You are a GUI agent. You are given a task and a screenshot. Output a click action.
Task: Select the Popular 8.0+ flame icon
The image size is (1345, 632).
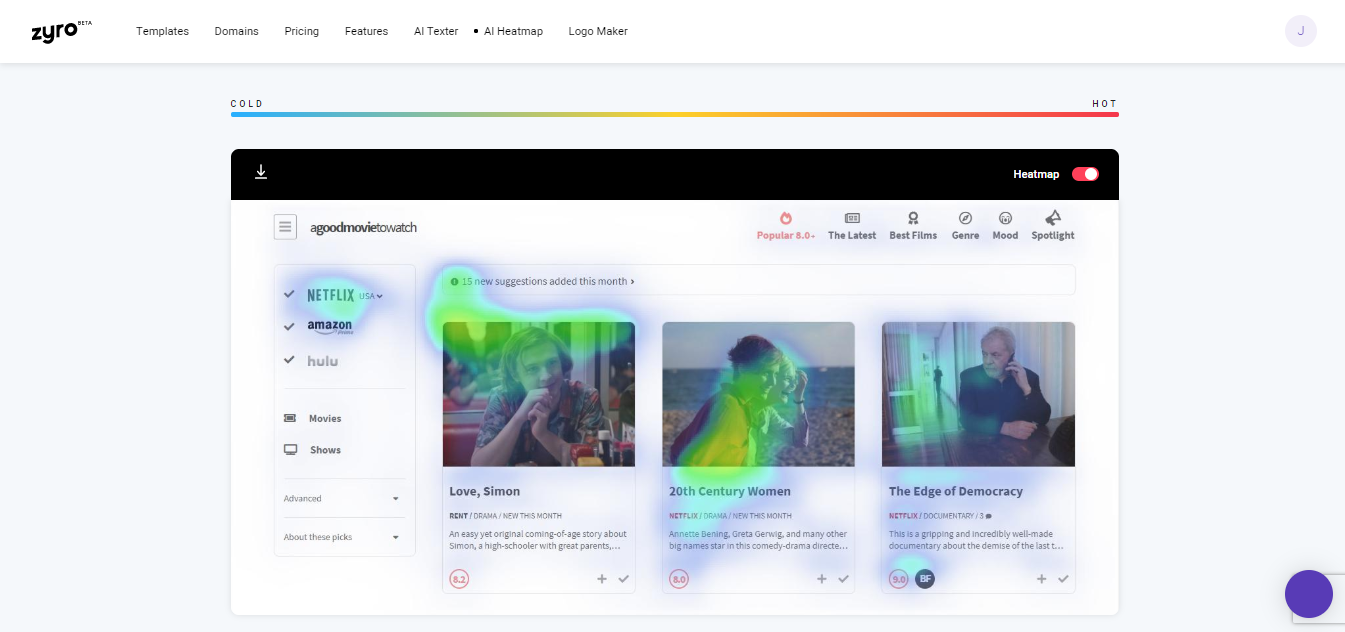pos(786,218)
